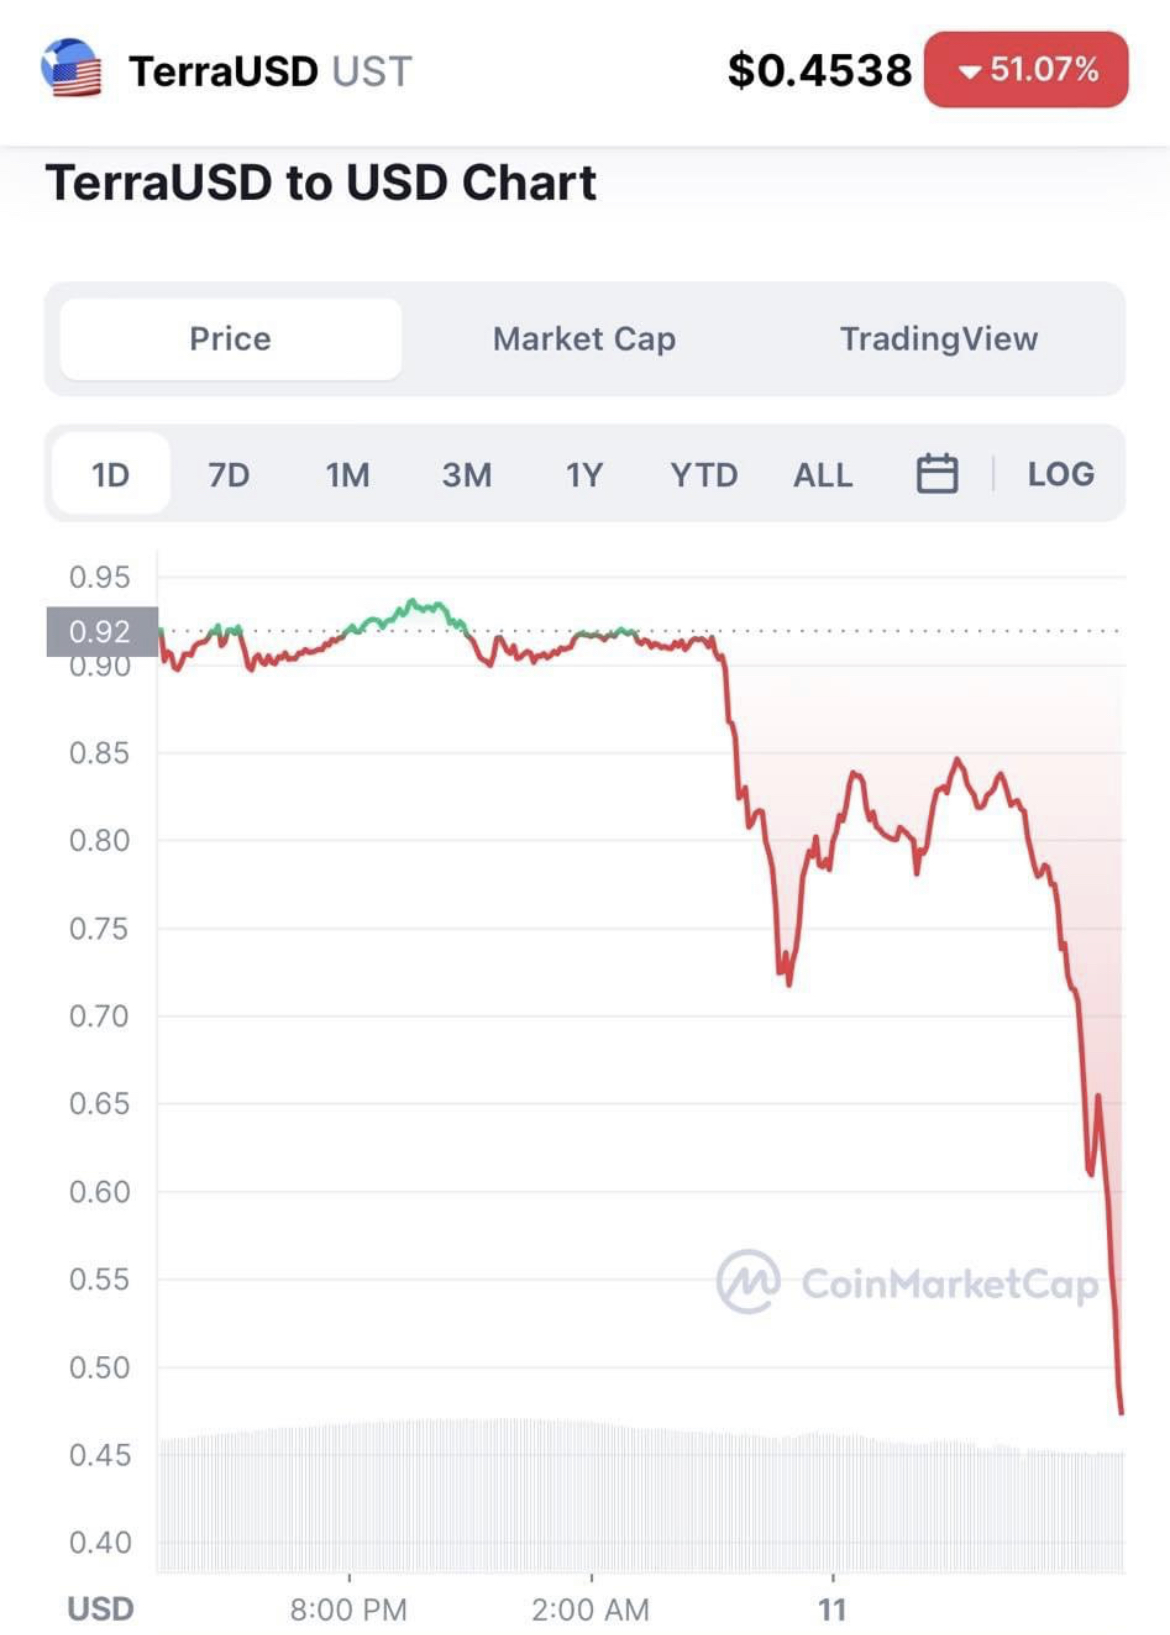Click the TerraUSD coin logo icon

pos(71,68)
